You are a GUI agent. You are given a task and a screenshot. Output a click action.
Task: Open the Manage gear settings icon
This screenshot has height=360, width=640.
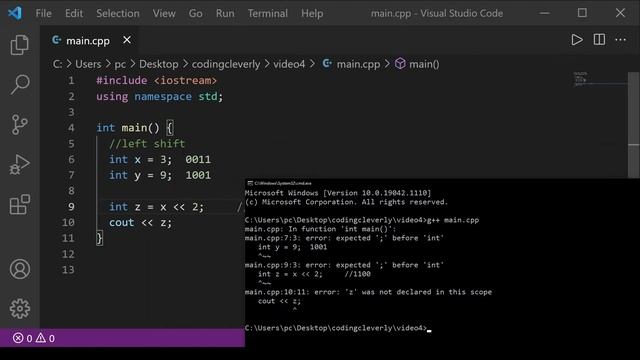20,309
